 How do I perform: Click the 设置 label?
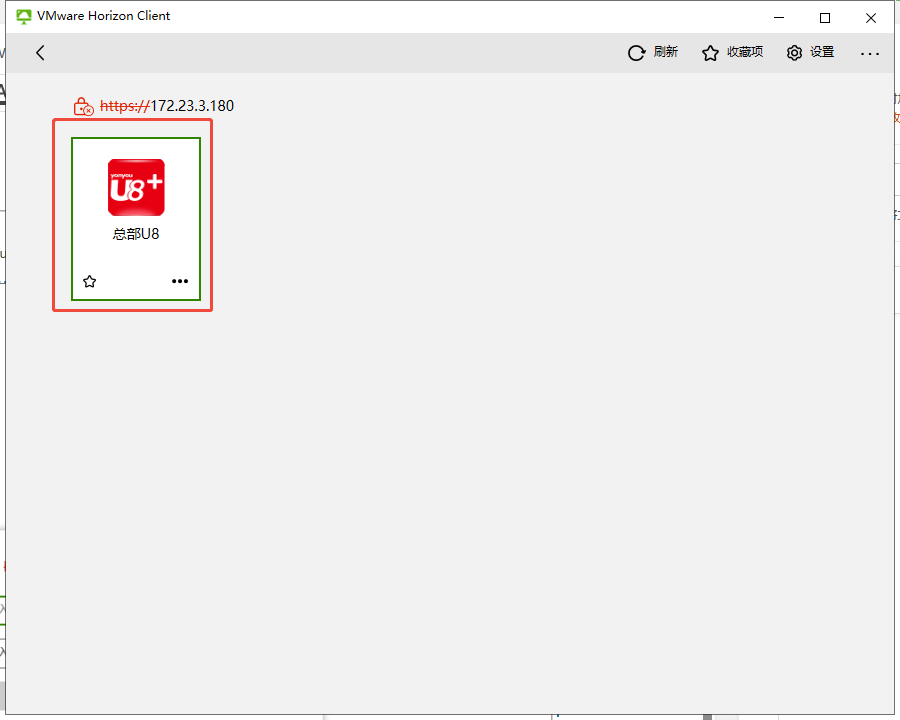tap(822, 52)
